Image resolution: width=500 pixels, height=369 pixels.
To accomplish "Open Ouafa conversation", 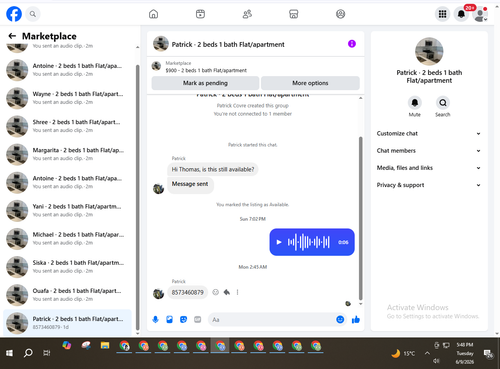I will point(67,295).
